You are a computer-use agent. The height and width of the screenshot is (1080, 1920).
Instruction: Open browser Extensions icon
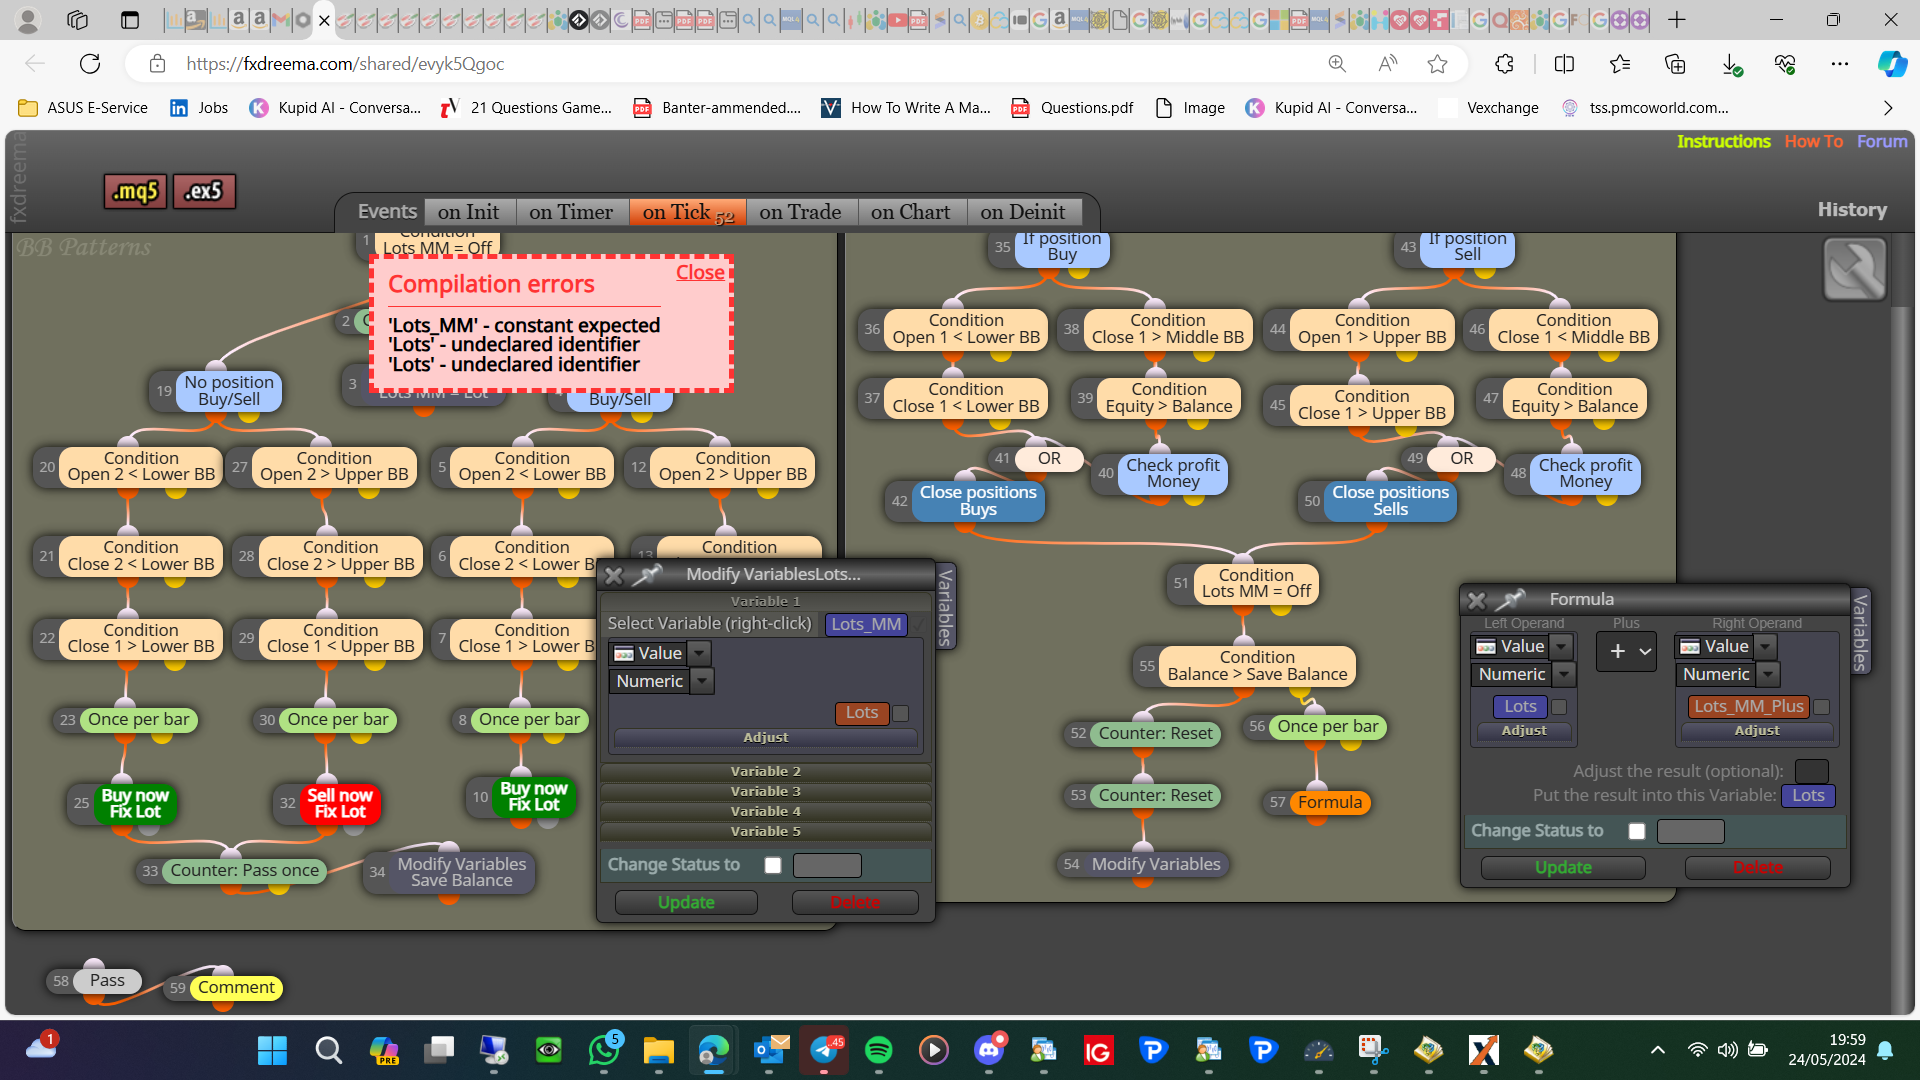tap(1504, 64)
